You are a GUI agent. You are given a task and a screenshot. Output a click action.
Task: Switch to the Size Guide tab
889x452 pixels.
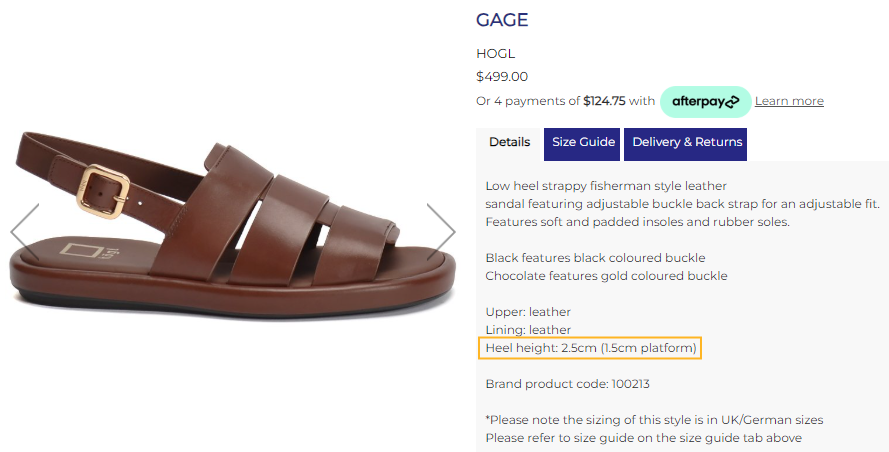tap(582, 144)
